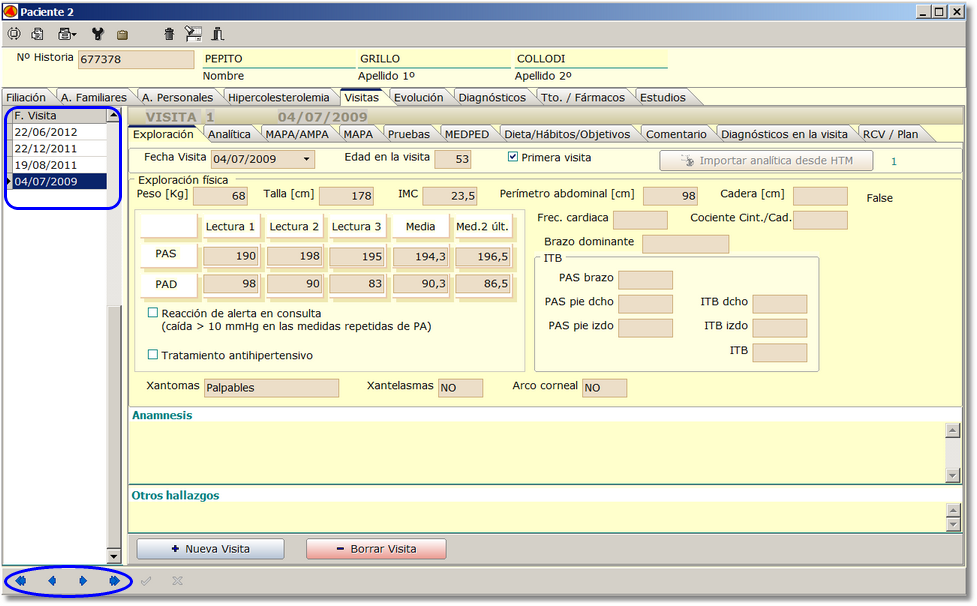
Task: Click the Brazo dominante field
Action: (x=685, y=244)
